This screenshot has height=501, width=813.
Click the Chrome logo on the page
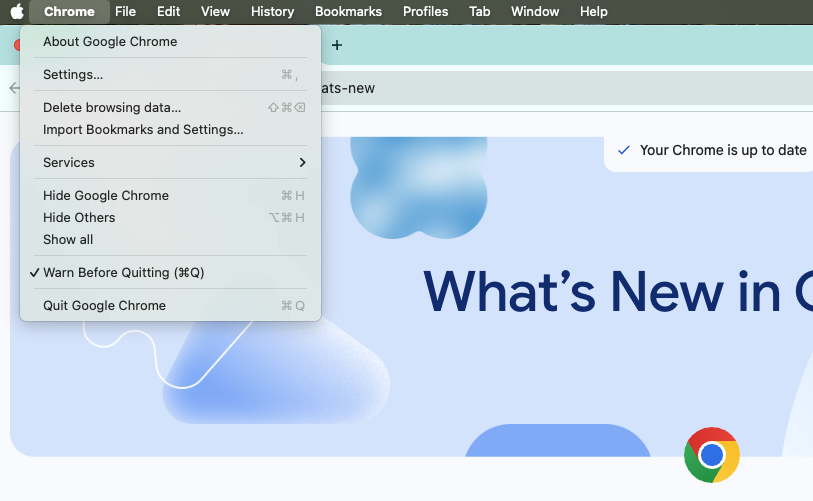click(711, 455)
